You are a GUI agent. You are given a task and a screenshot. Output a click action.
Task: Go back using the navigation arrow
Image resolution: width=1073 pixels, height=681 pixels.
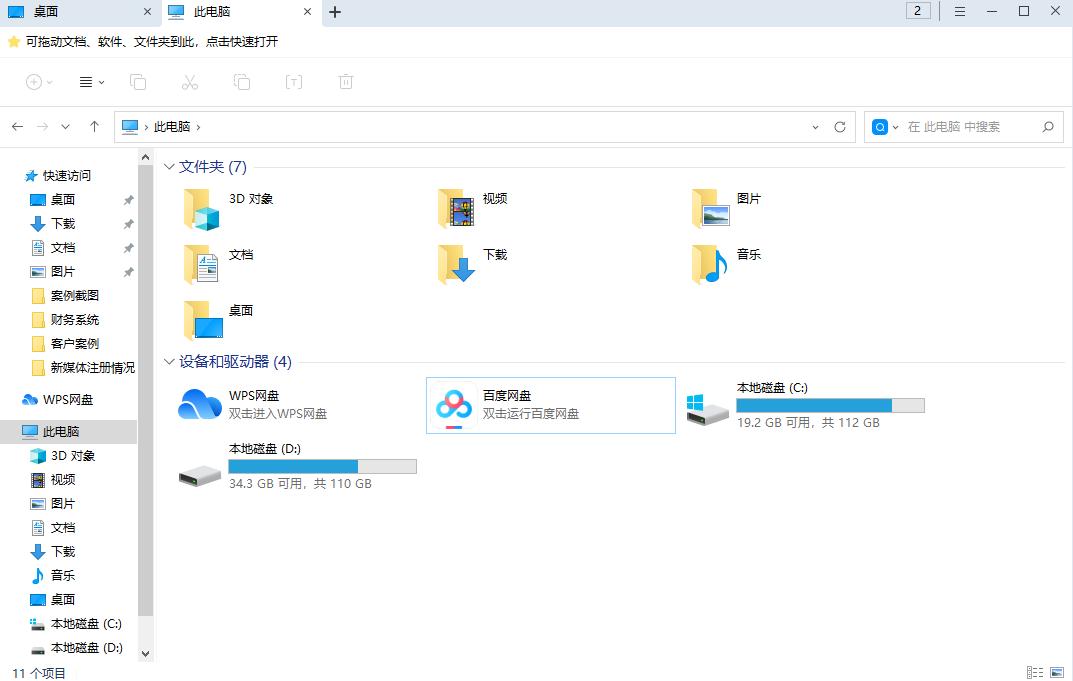(17, 126)
